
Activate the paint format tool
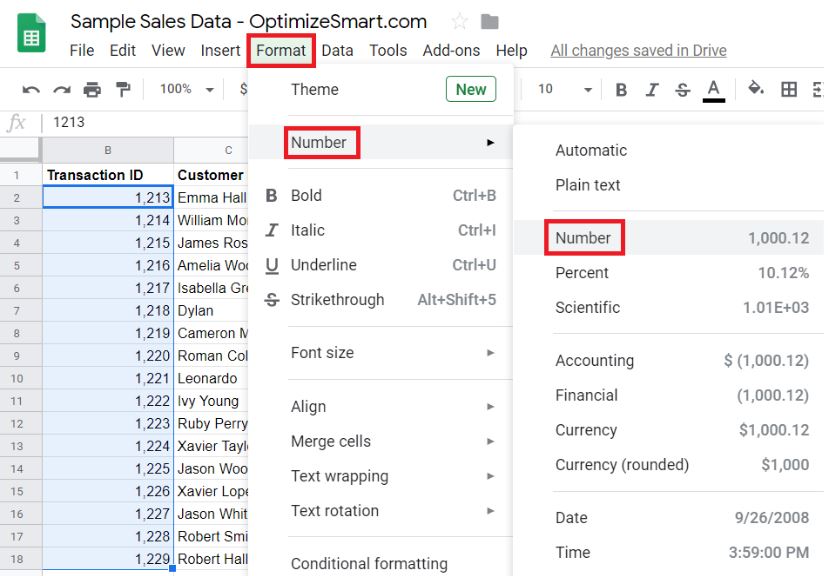(x=123, y=89)
